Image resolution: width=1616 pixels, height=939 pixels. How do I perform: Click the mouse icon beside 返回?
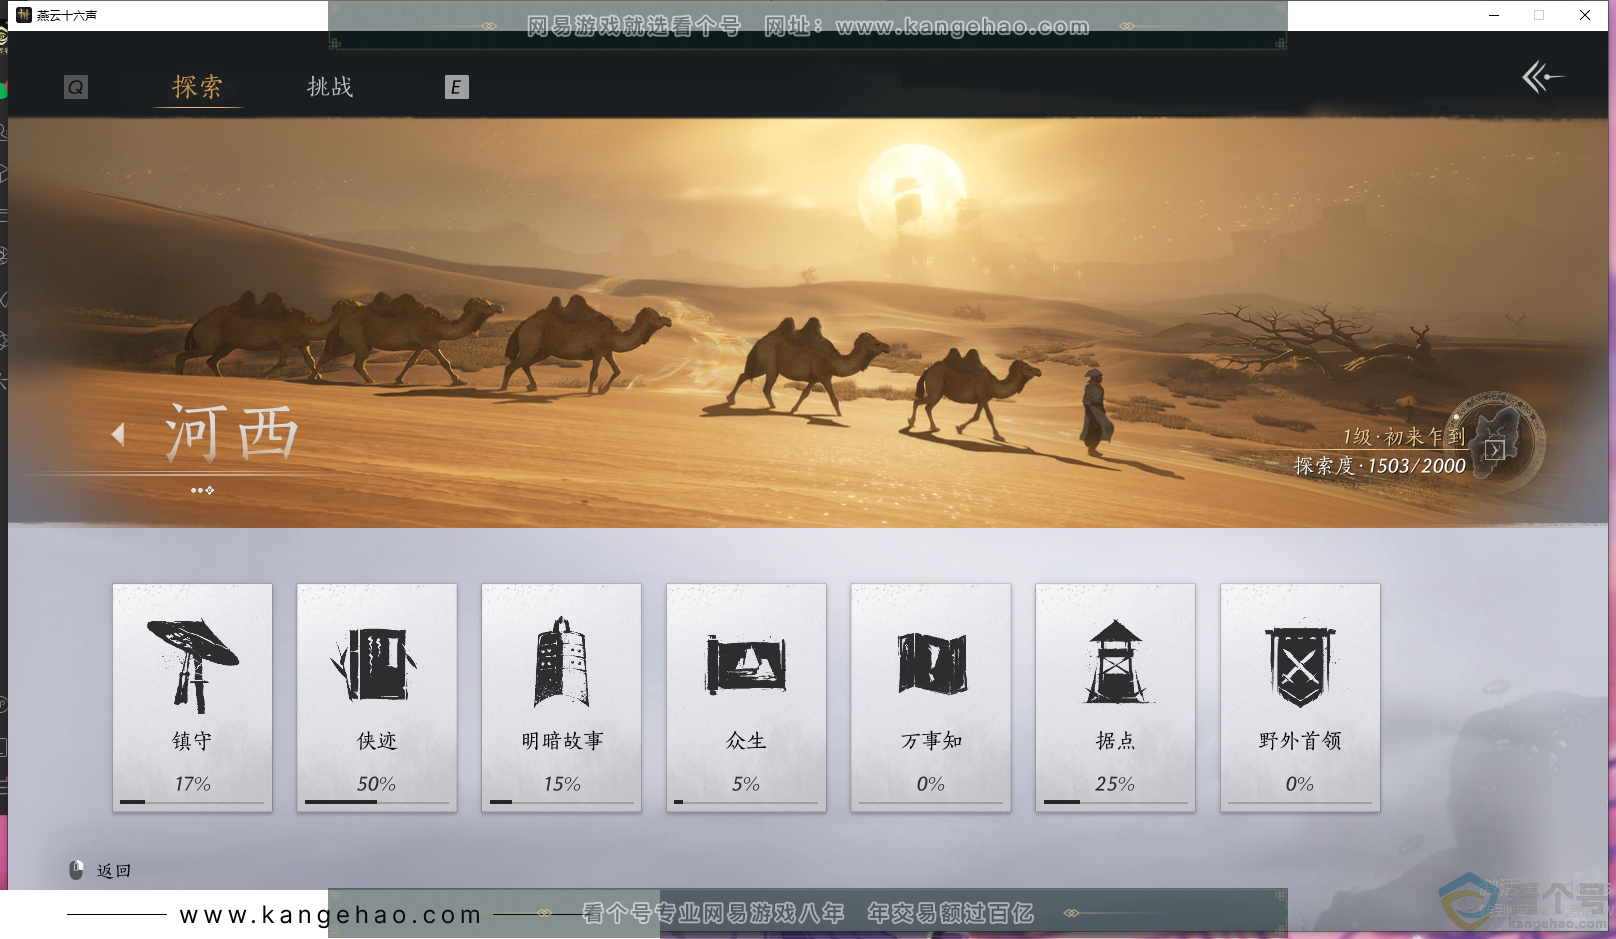coord(76,871)
